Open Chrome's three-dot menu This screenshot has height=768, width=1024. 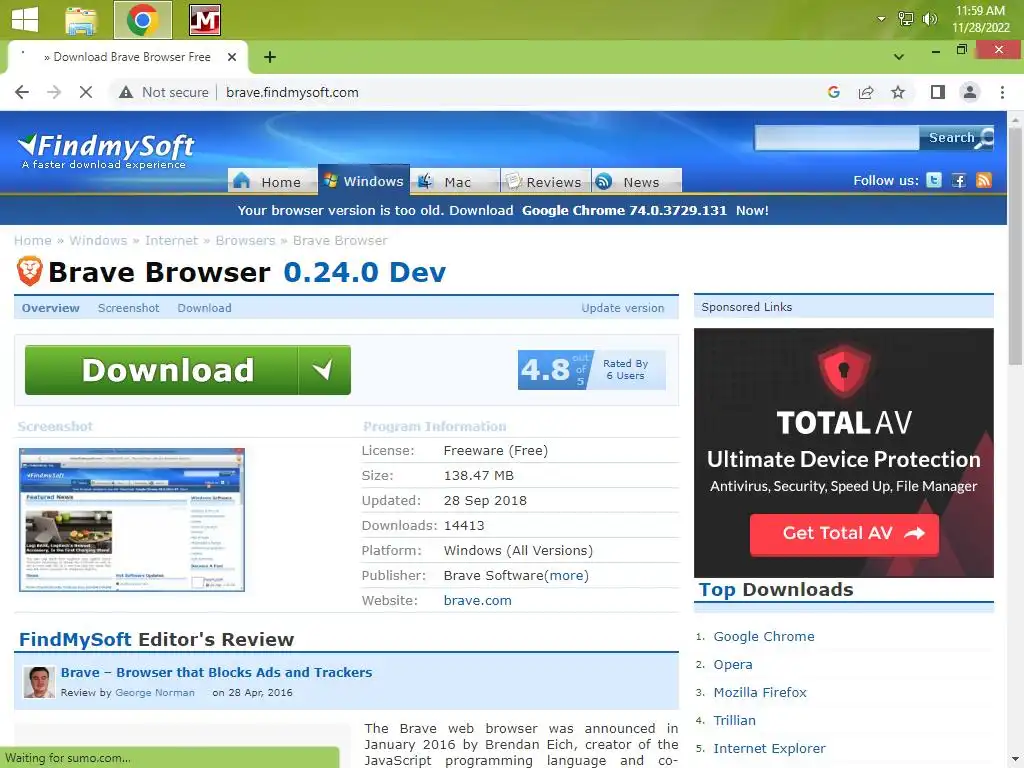(x=1002, y=92)
